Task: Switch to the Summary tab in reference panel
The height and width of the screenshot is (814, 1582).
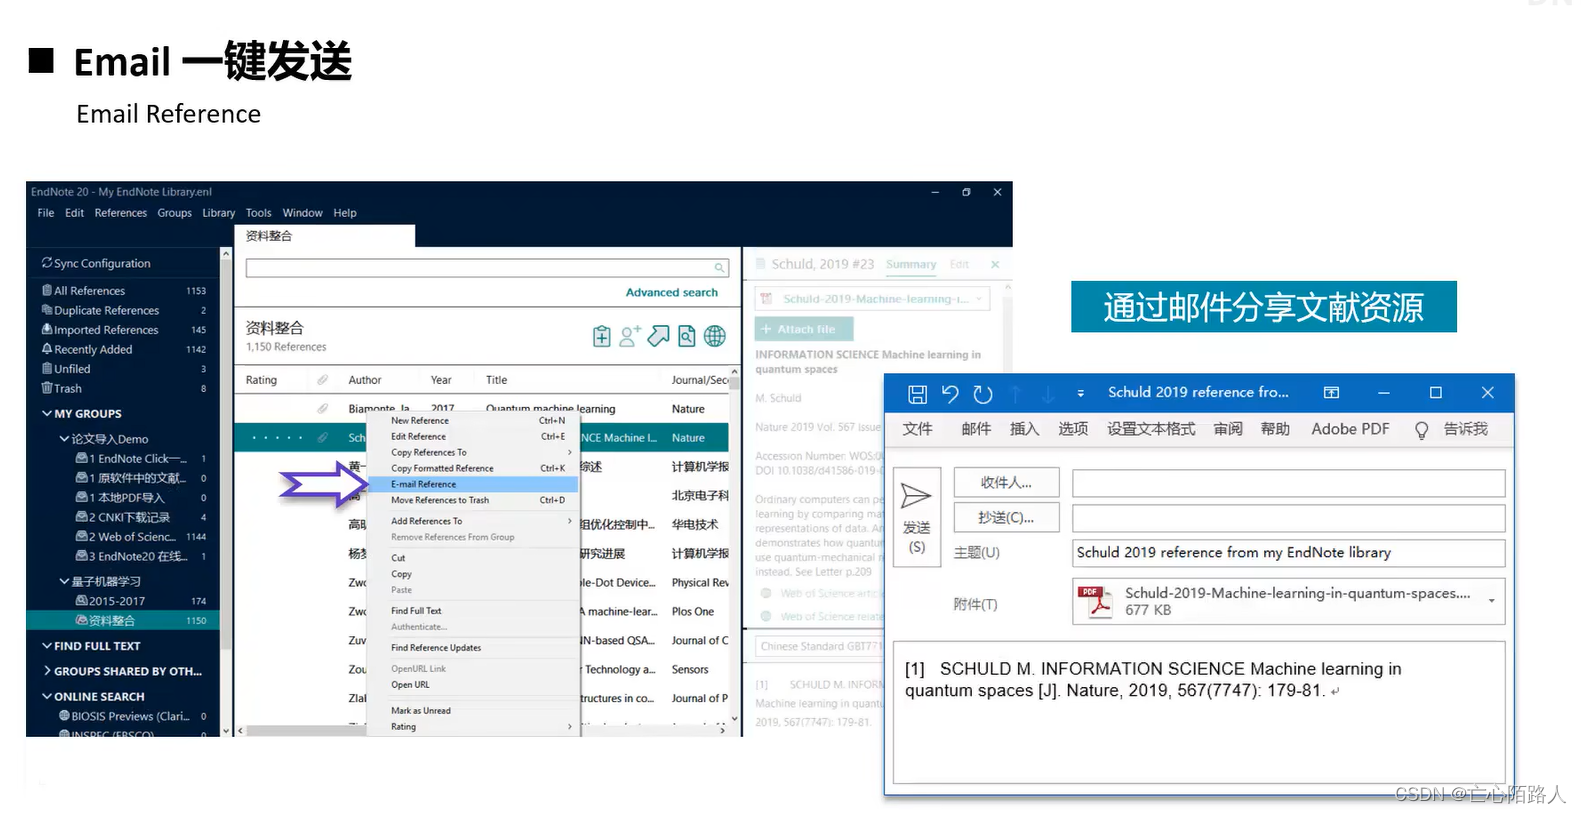Action: [x=911, y=265]
